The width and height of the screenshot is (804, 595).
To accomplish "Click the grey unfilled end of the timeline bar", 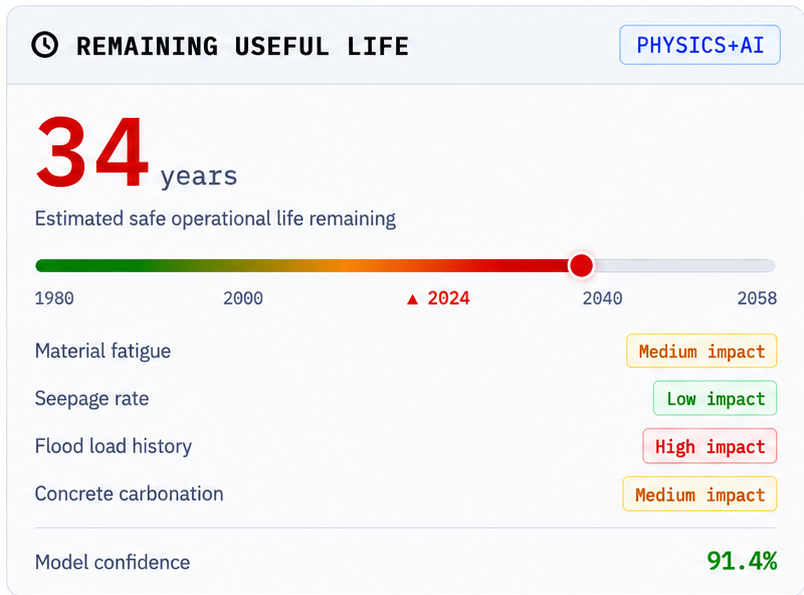I will point(685,265).
